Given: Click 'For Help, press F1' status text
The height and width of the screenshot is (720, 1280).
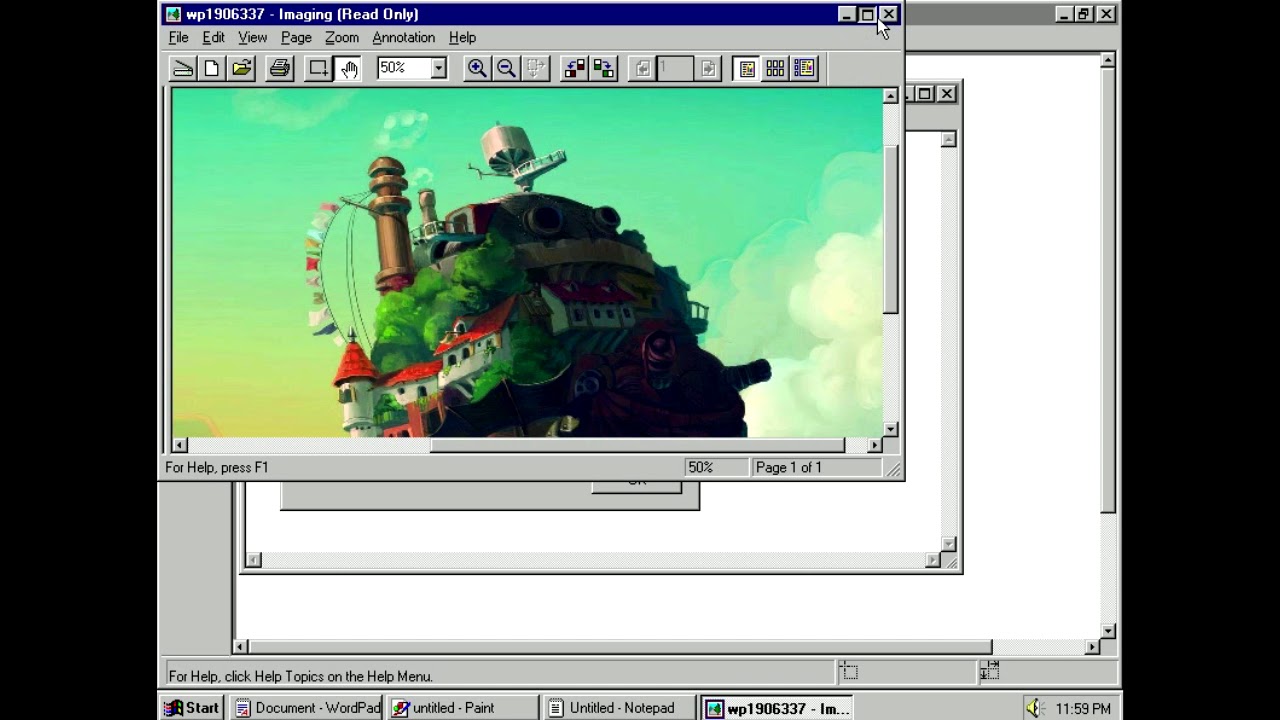Looking at the screenshot, I should 217,467.
